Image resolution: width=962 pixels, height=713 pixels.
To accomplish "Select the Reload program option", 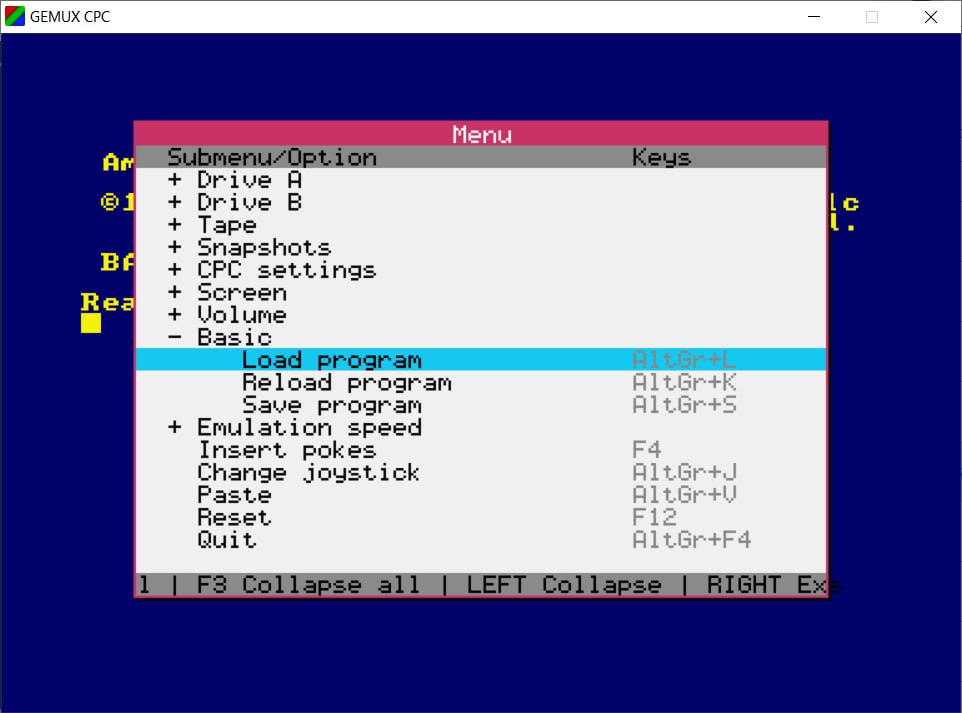I will point(481,382).
